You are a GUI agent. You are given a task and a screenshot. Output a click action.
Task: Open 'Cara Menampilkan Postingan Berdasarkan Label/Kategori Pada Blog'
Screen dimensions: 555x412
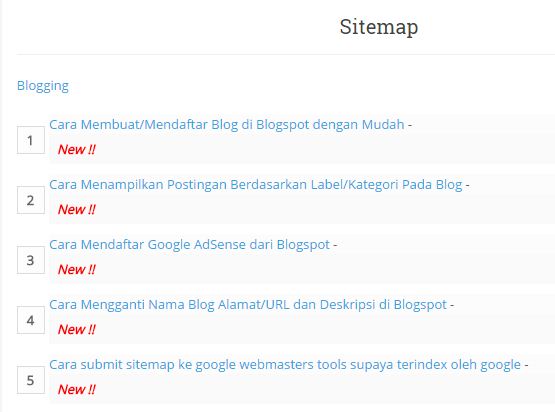tap(256, 185)
